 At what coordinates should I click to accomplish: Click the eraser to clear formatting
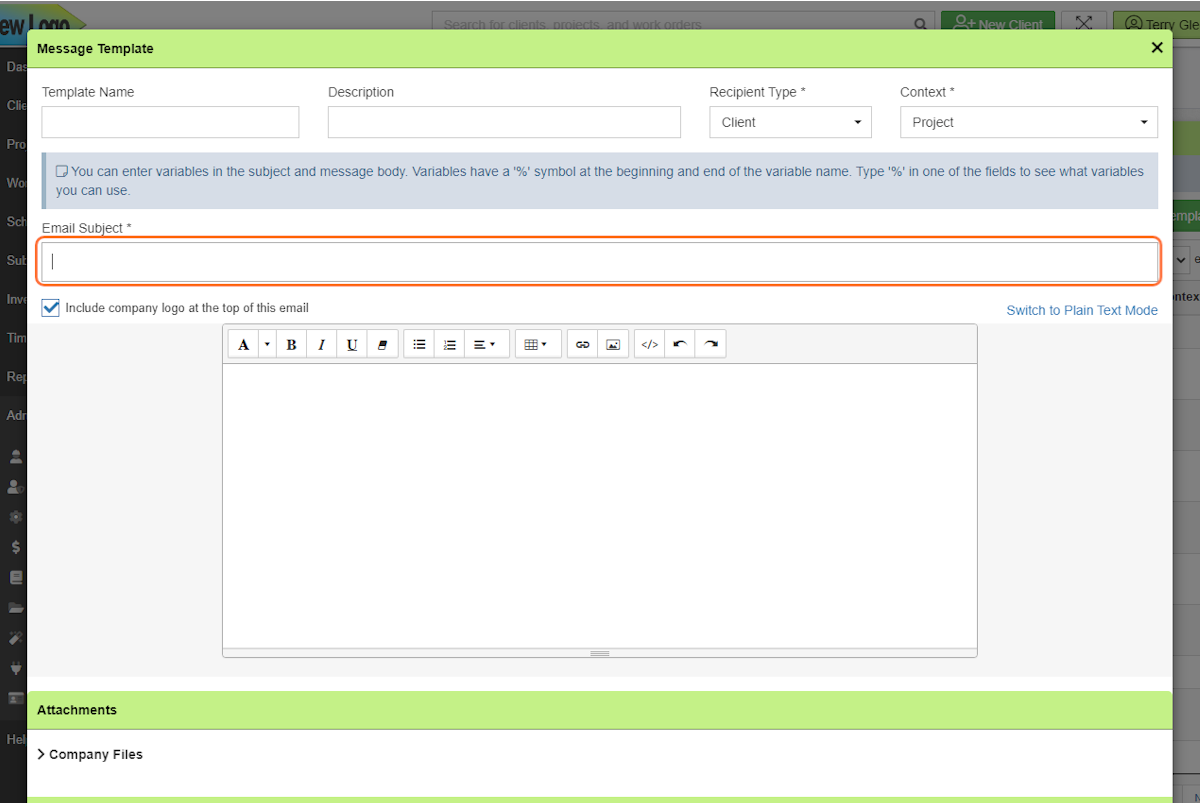click(383, 343)
